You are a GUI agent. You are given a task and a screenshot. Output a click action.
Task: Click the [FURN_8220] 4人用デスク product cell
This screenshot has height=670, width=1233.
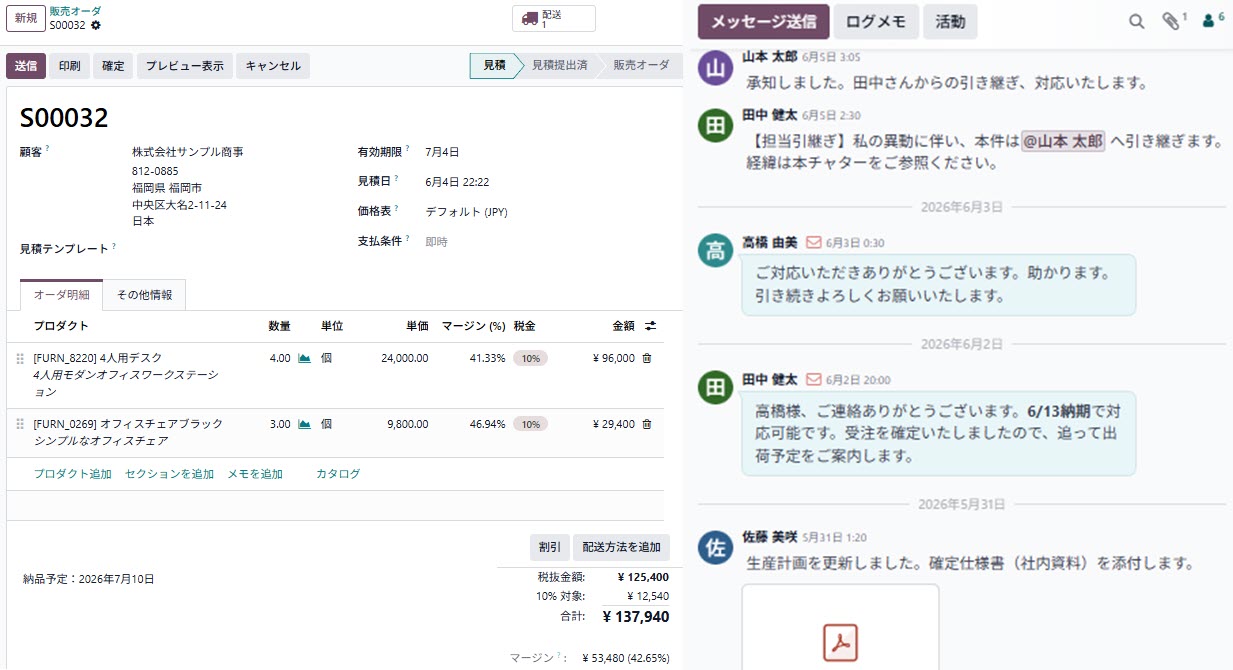(x=98, y=358)
